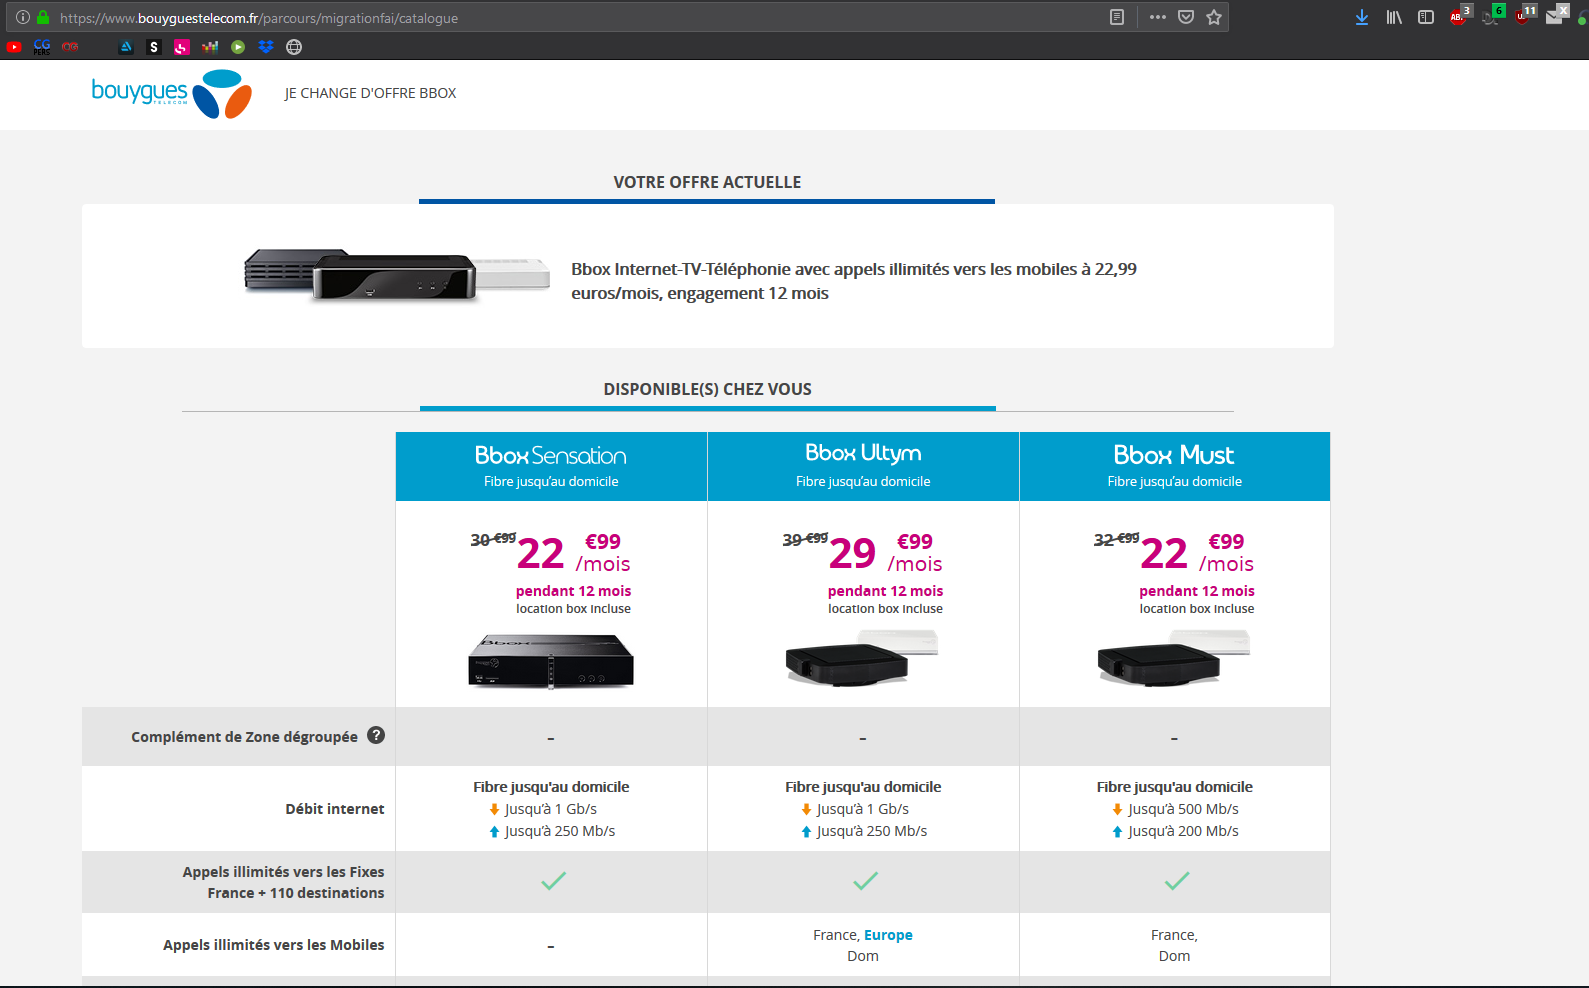Click 'Complément de Zone dégroupée' label text

click(x=244, y=737)
